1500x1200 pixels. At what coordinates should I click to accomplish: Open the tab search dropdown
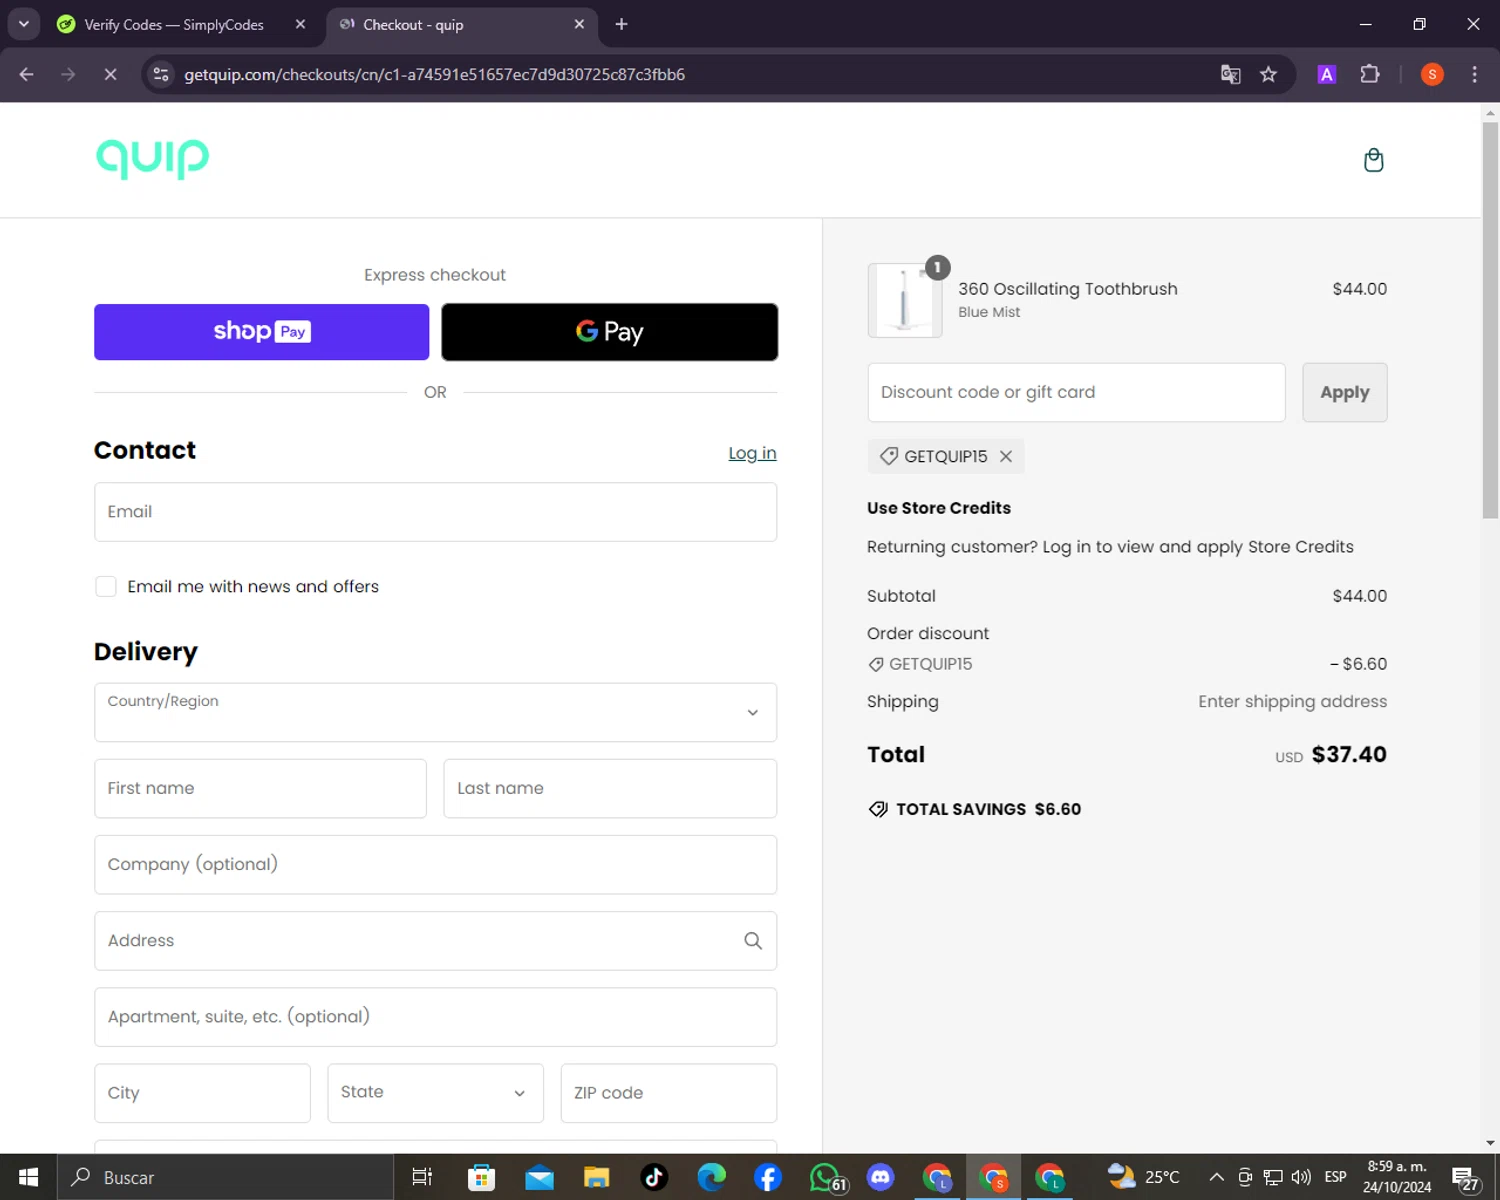(x=24, y=24)
